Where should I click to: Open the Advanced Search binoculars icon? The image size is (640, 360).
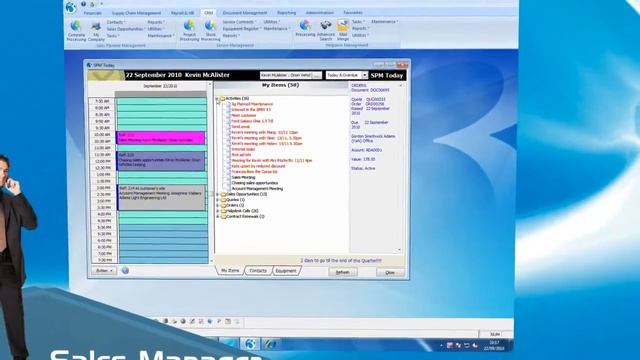coord(326,30)
